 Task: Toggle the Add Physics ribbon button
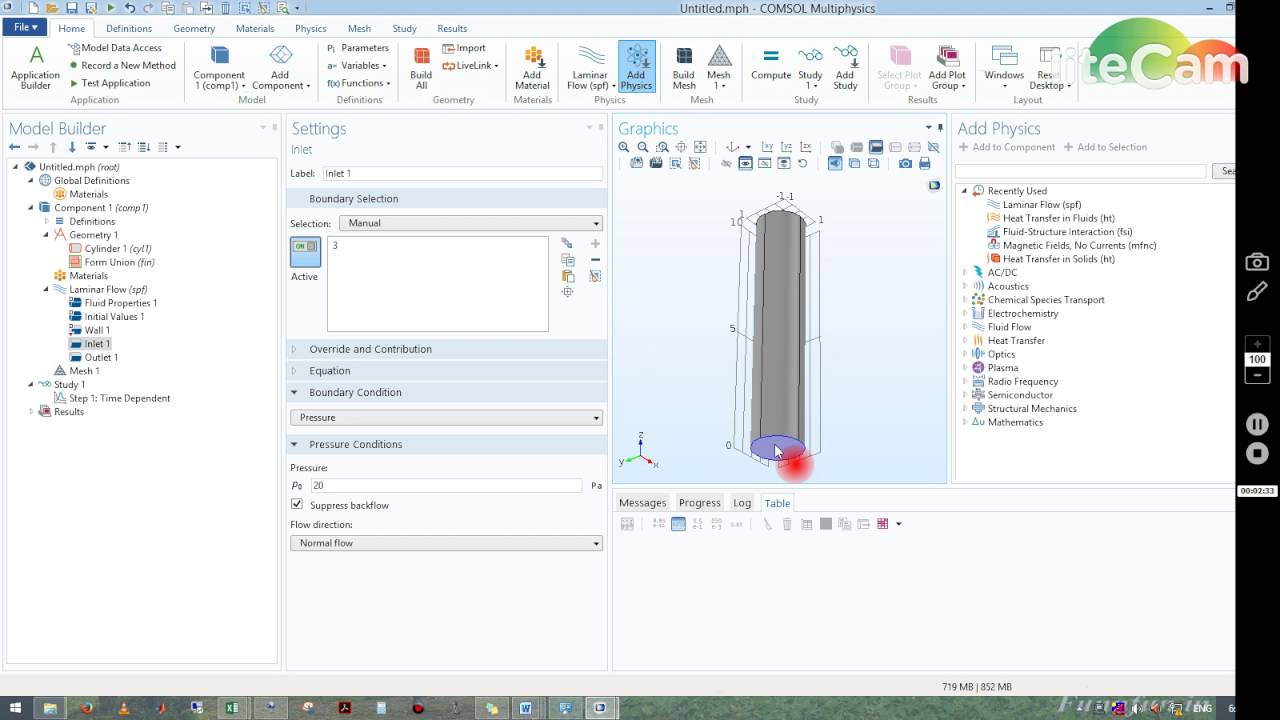coord(636,68)
